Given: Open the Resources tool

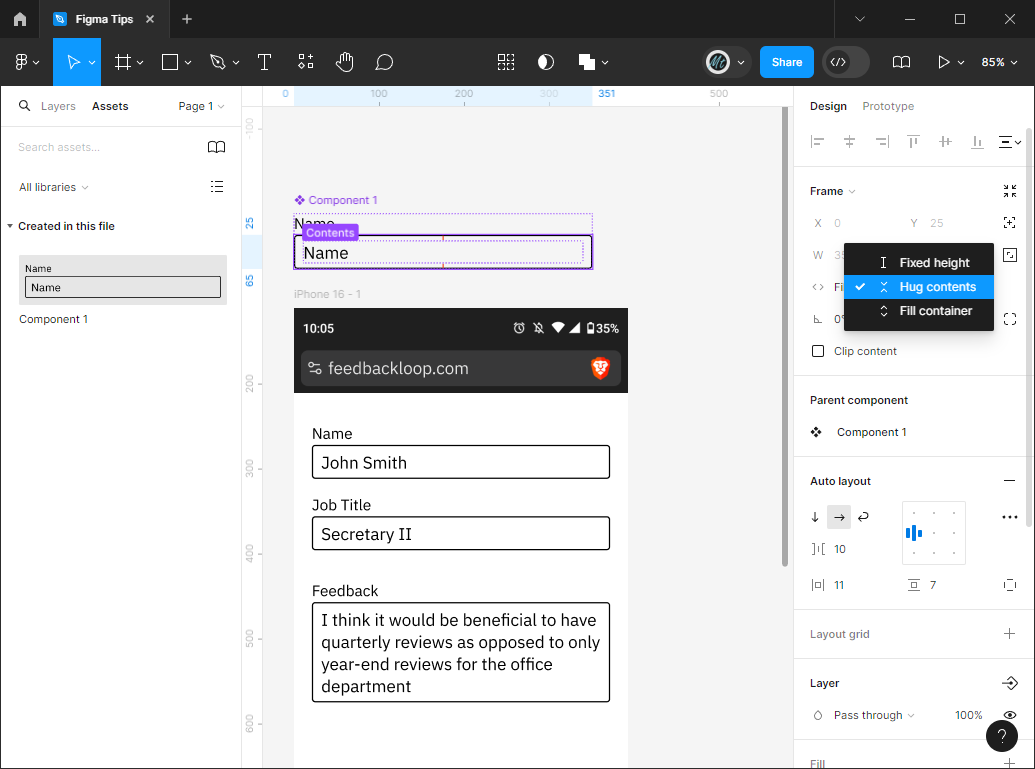Looking at the screenshot, I should (306, 62).
